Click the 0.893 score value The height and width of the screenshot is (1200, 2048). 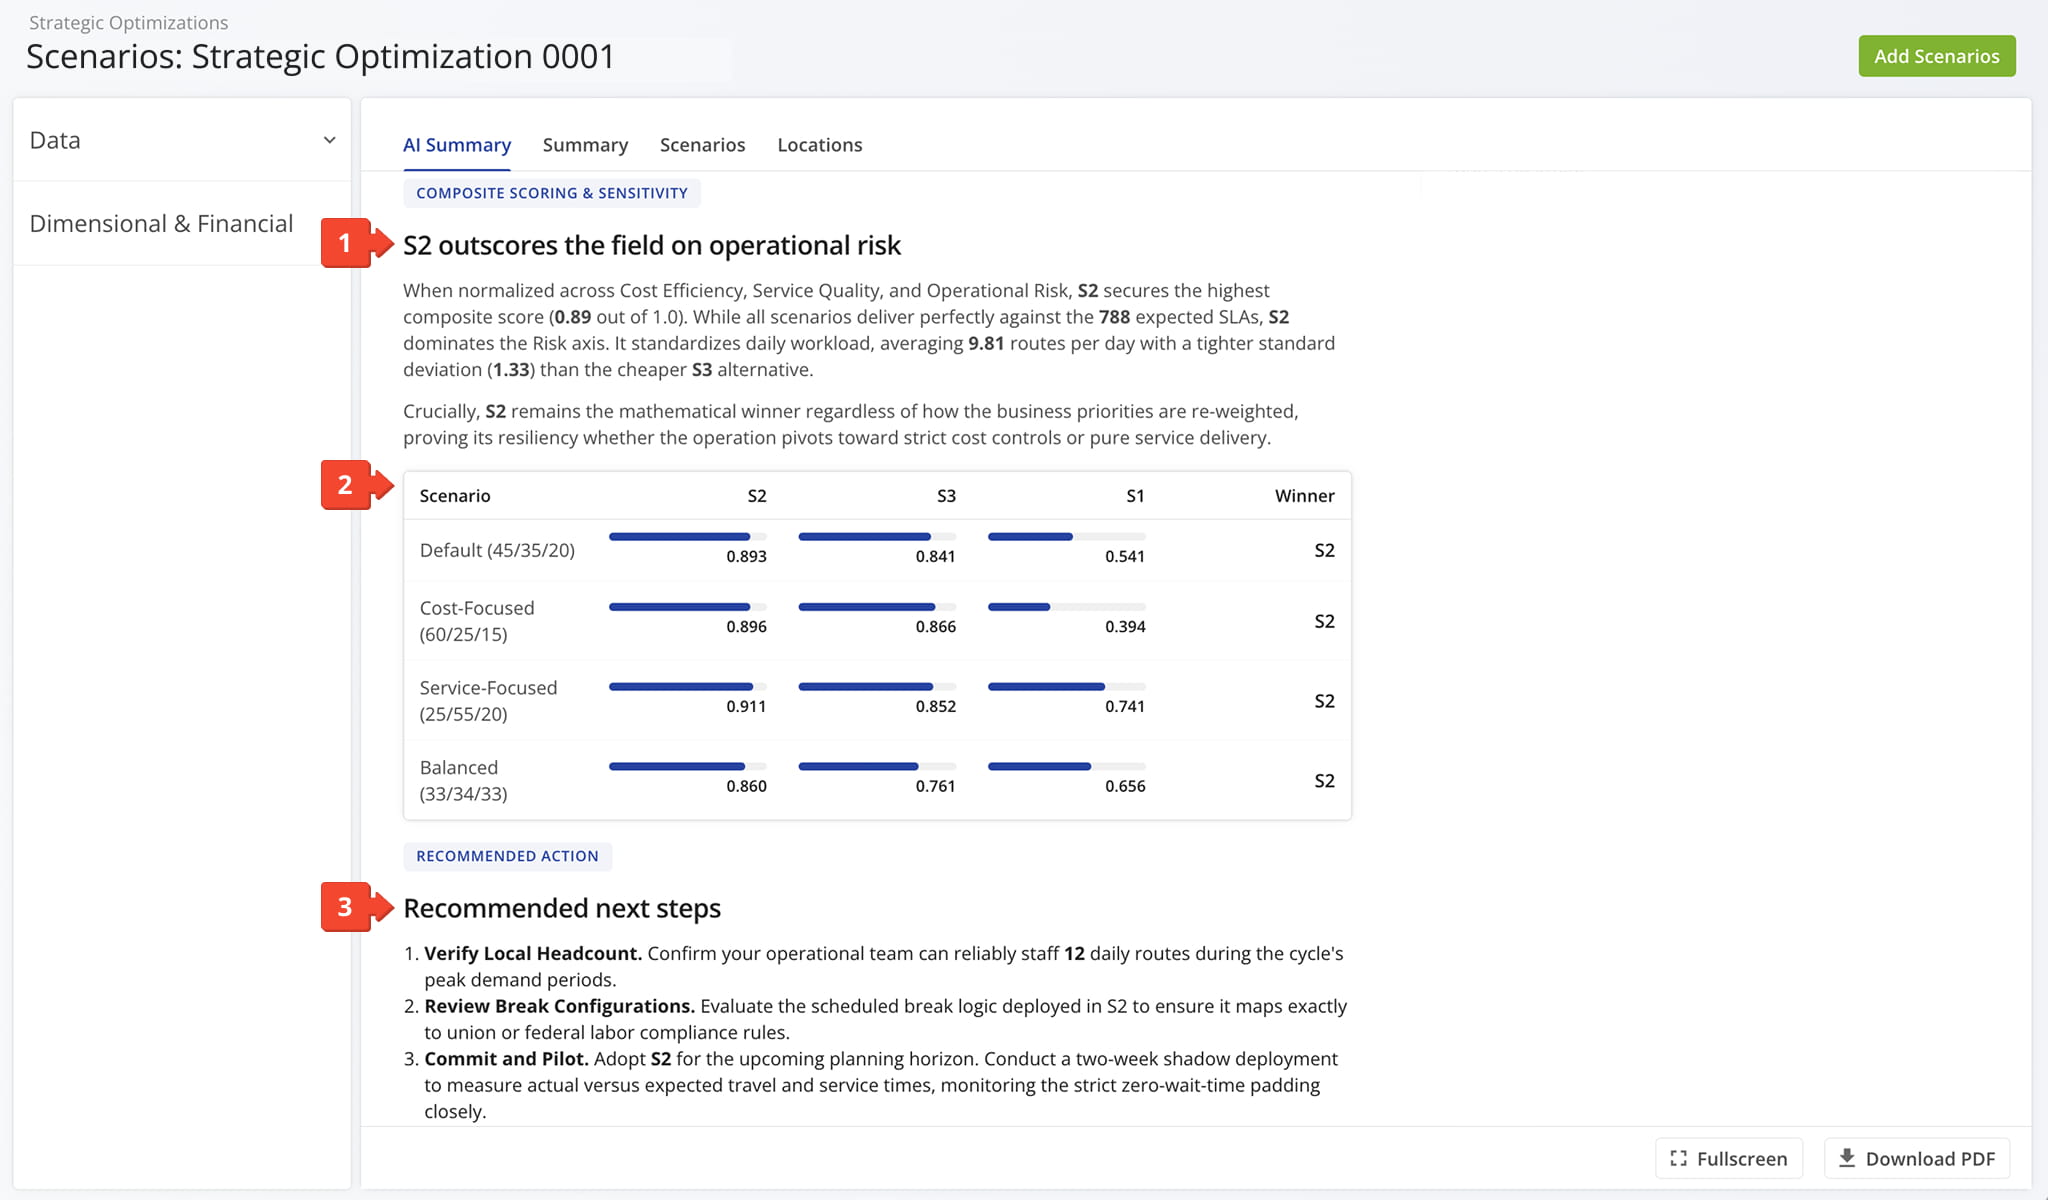tap(746, 557)
